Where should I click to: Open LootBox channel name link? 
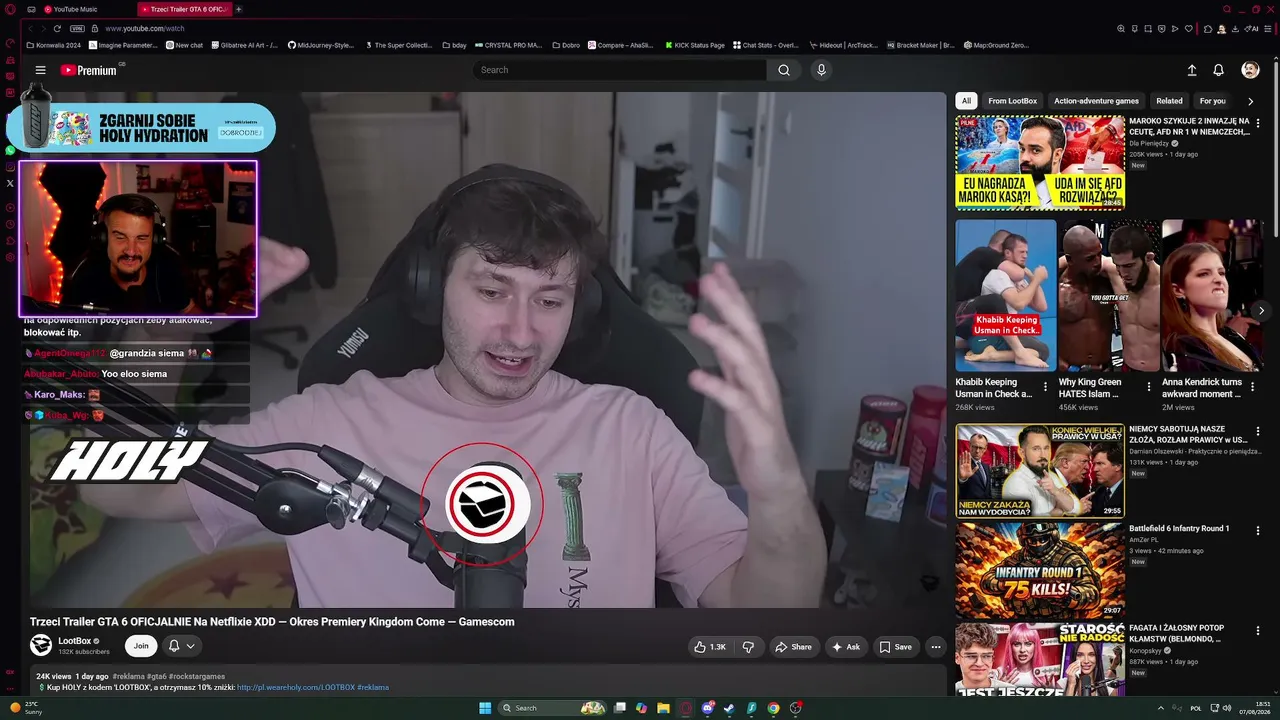pos(75,641)
